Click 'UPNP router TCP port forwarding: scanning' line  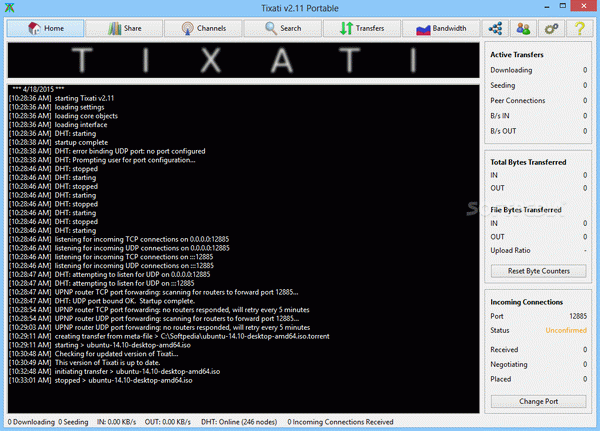[x=153, y=292]
